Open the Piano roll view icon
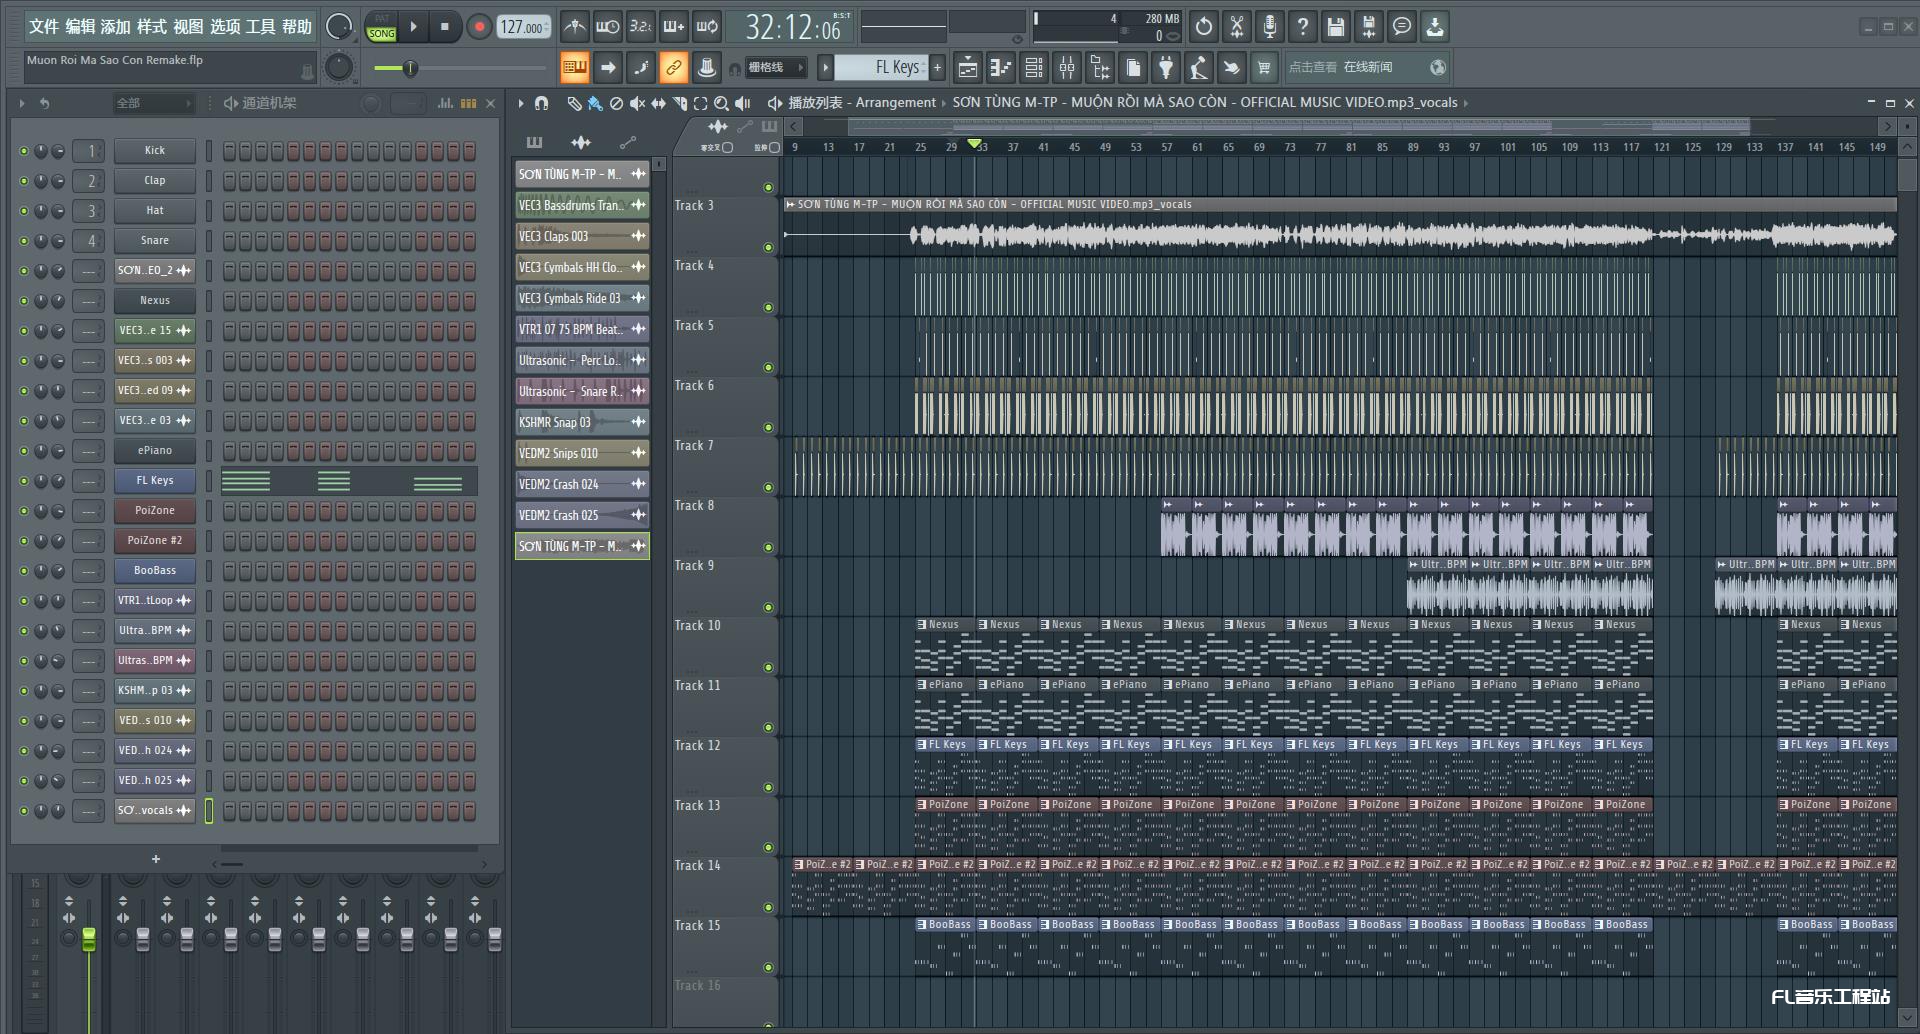The height and width of the screenshot is (1034, 1920). pos(1001,67)
